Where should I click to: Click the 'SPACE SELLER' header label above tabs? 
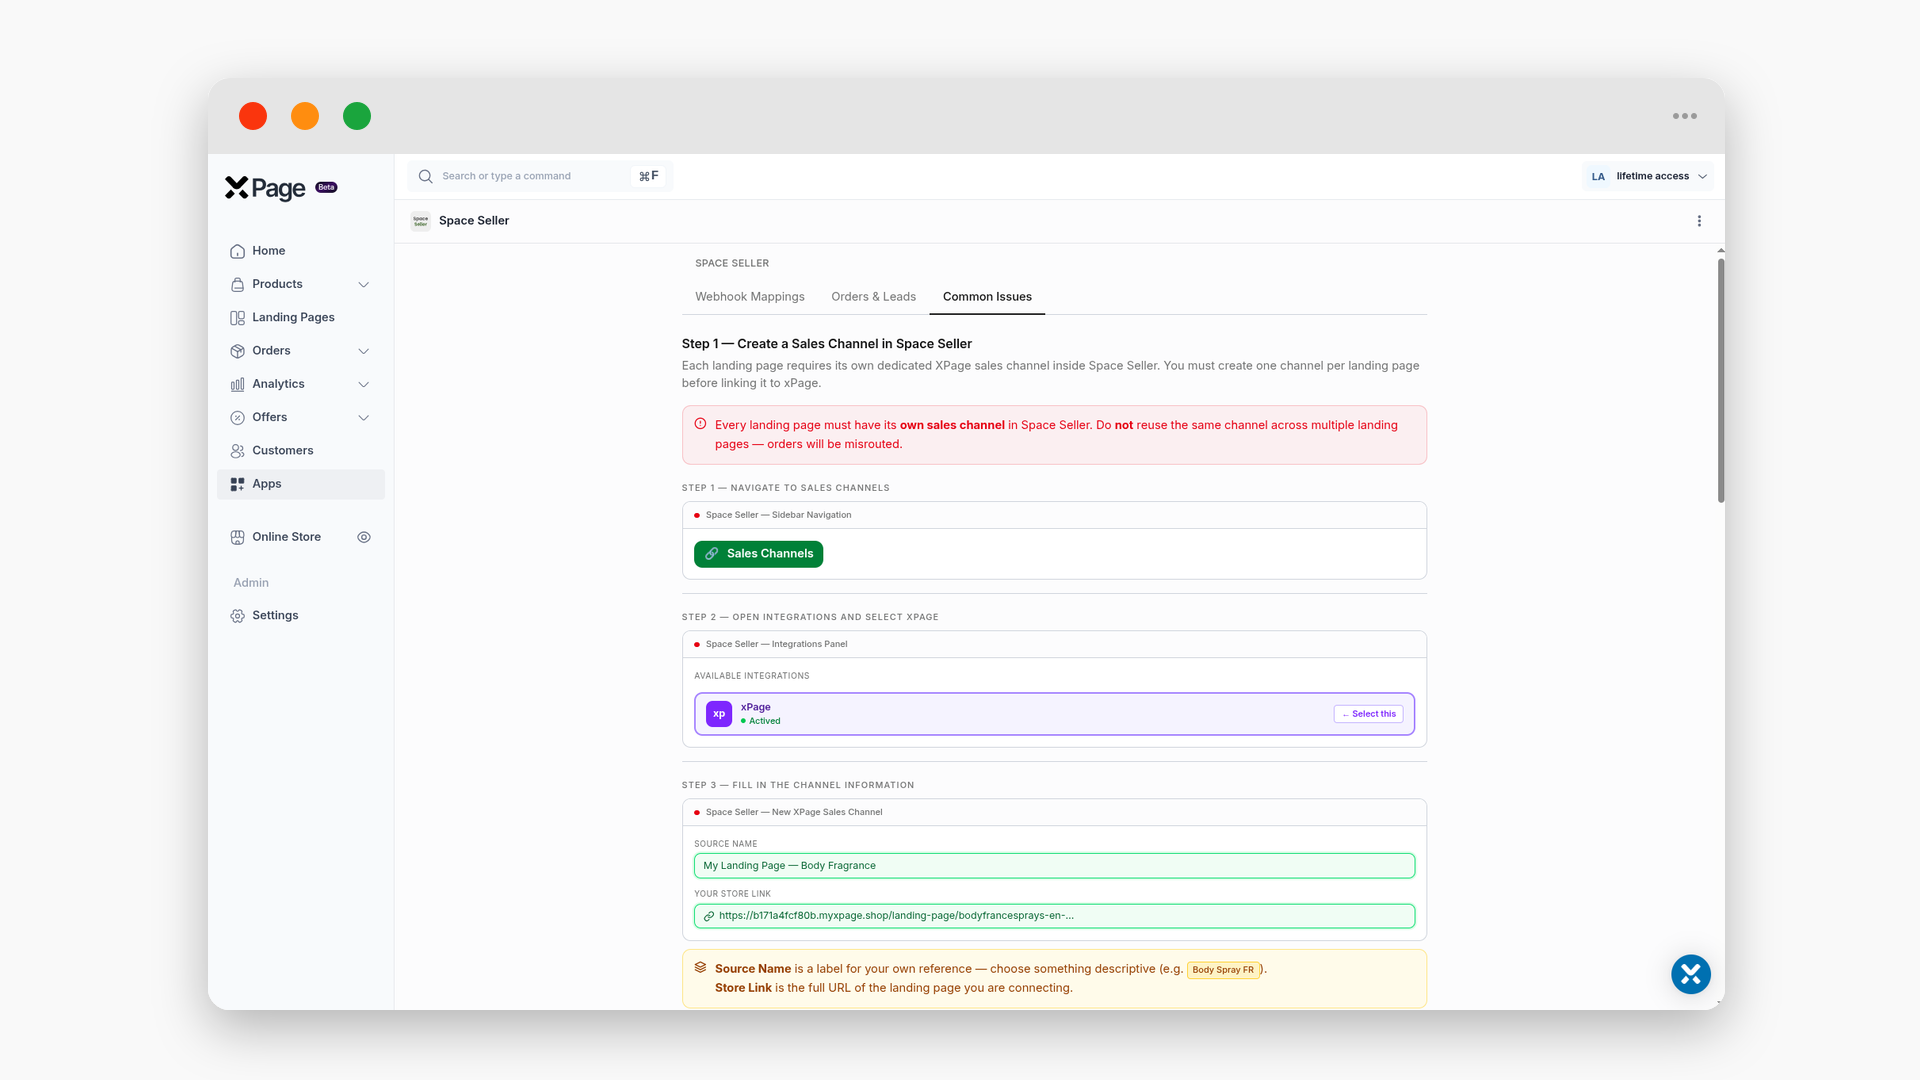pos(732,264)
